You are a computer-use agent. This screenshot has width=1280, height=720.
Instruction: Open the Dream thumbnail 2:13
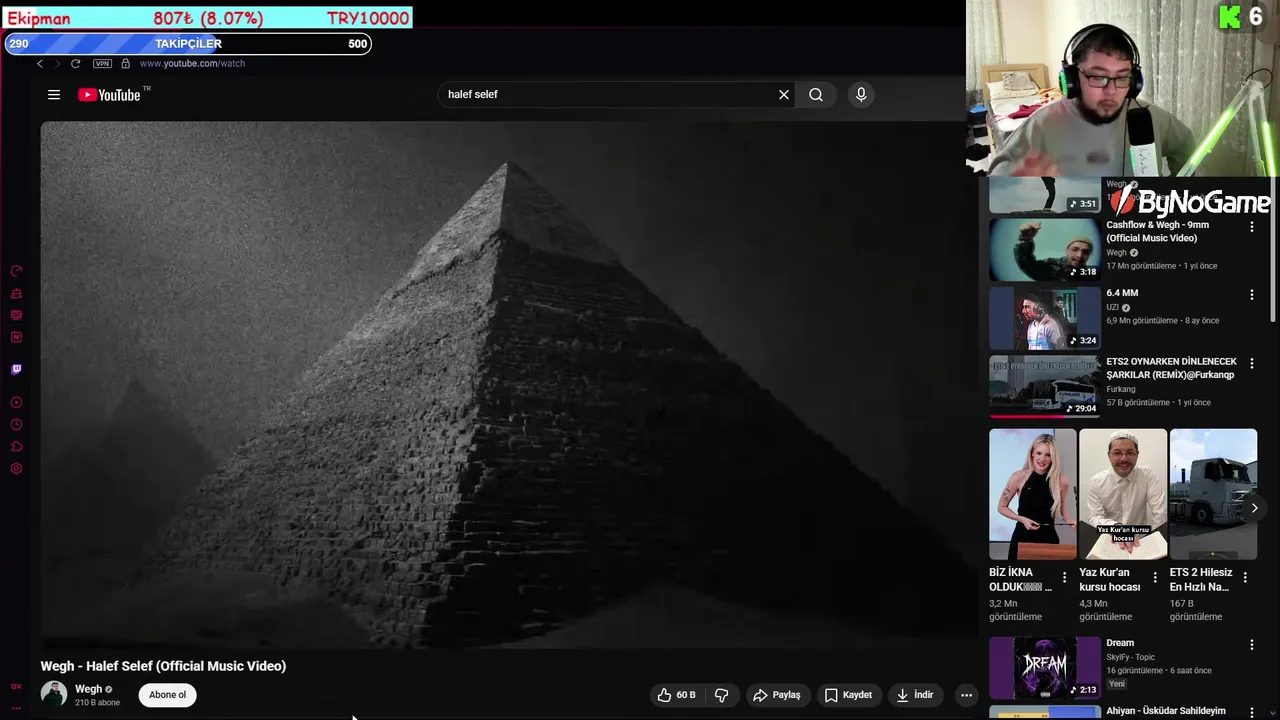click(x=1044, y=668)
